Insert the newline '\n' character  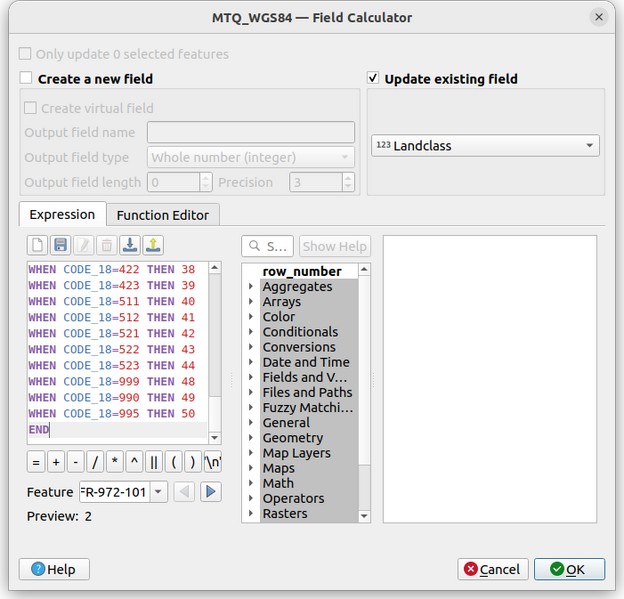tap(213, 462)
